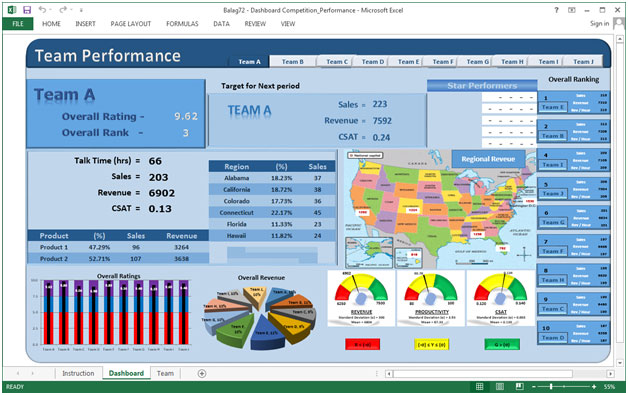Select the Team G dashboard tab

[477, 62]
